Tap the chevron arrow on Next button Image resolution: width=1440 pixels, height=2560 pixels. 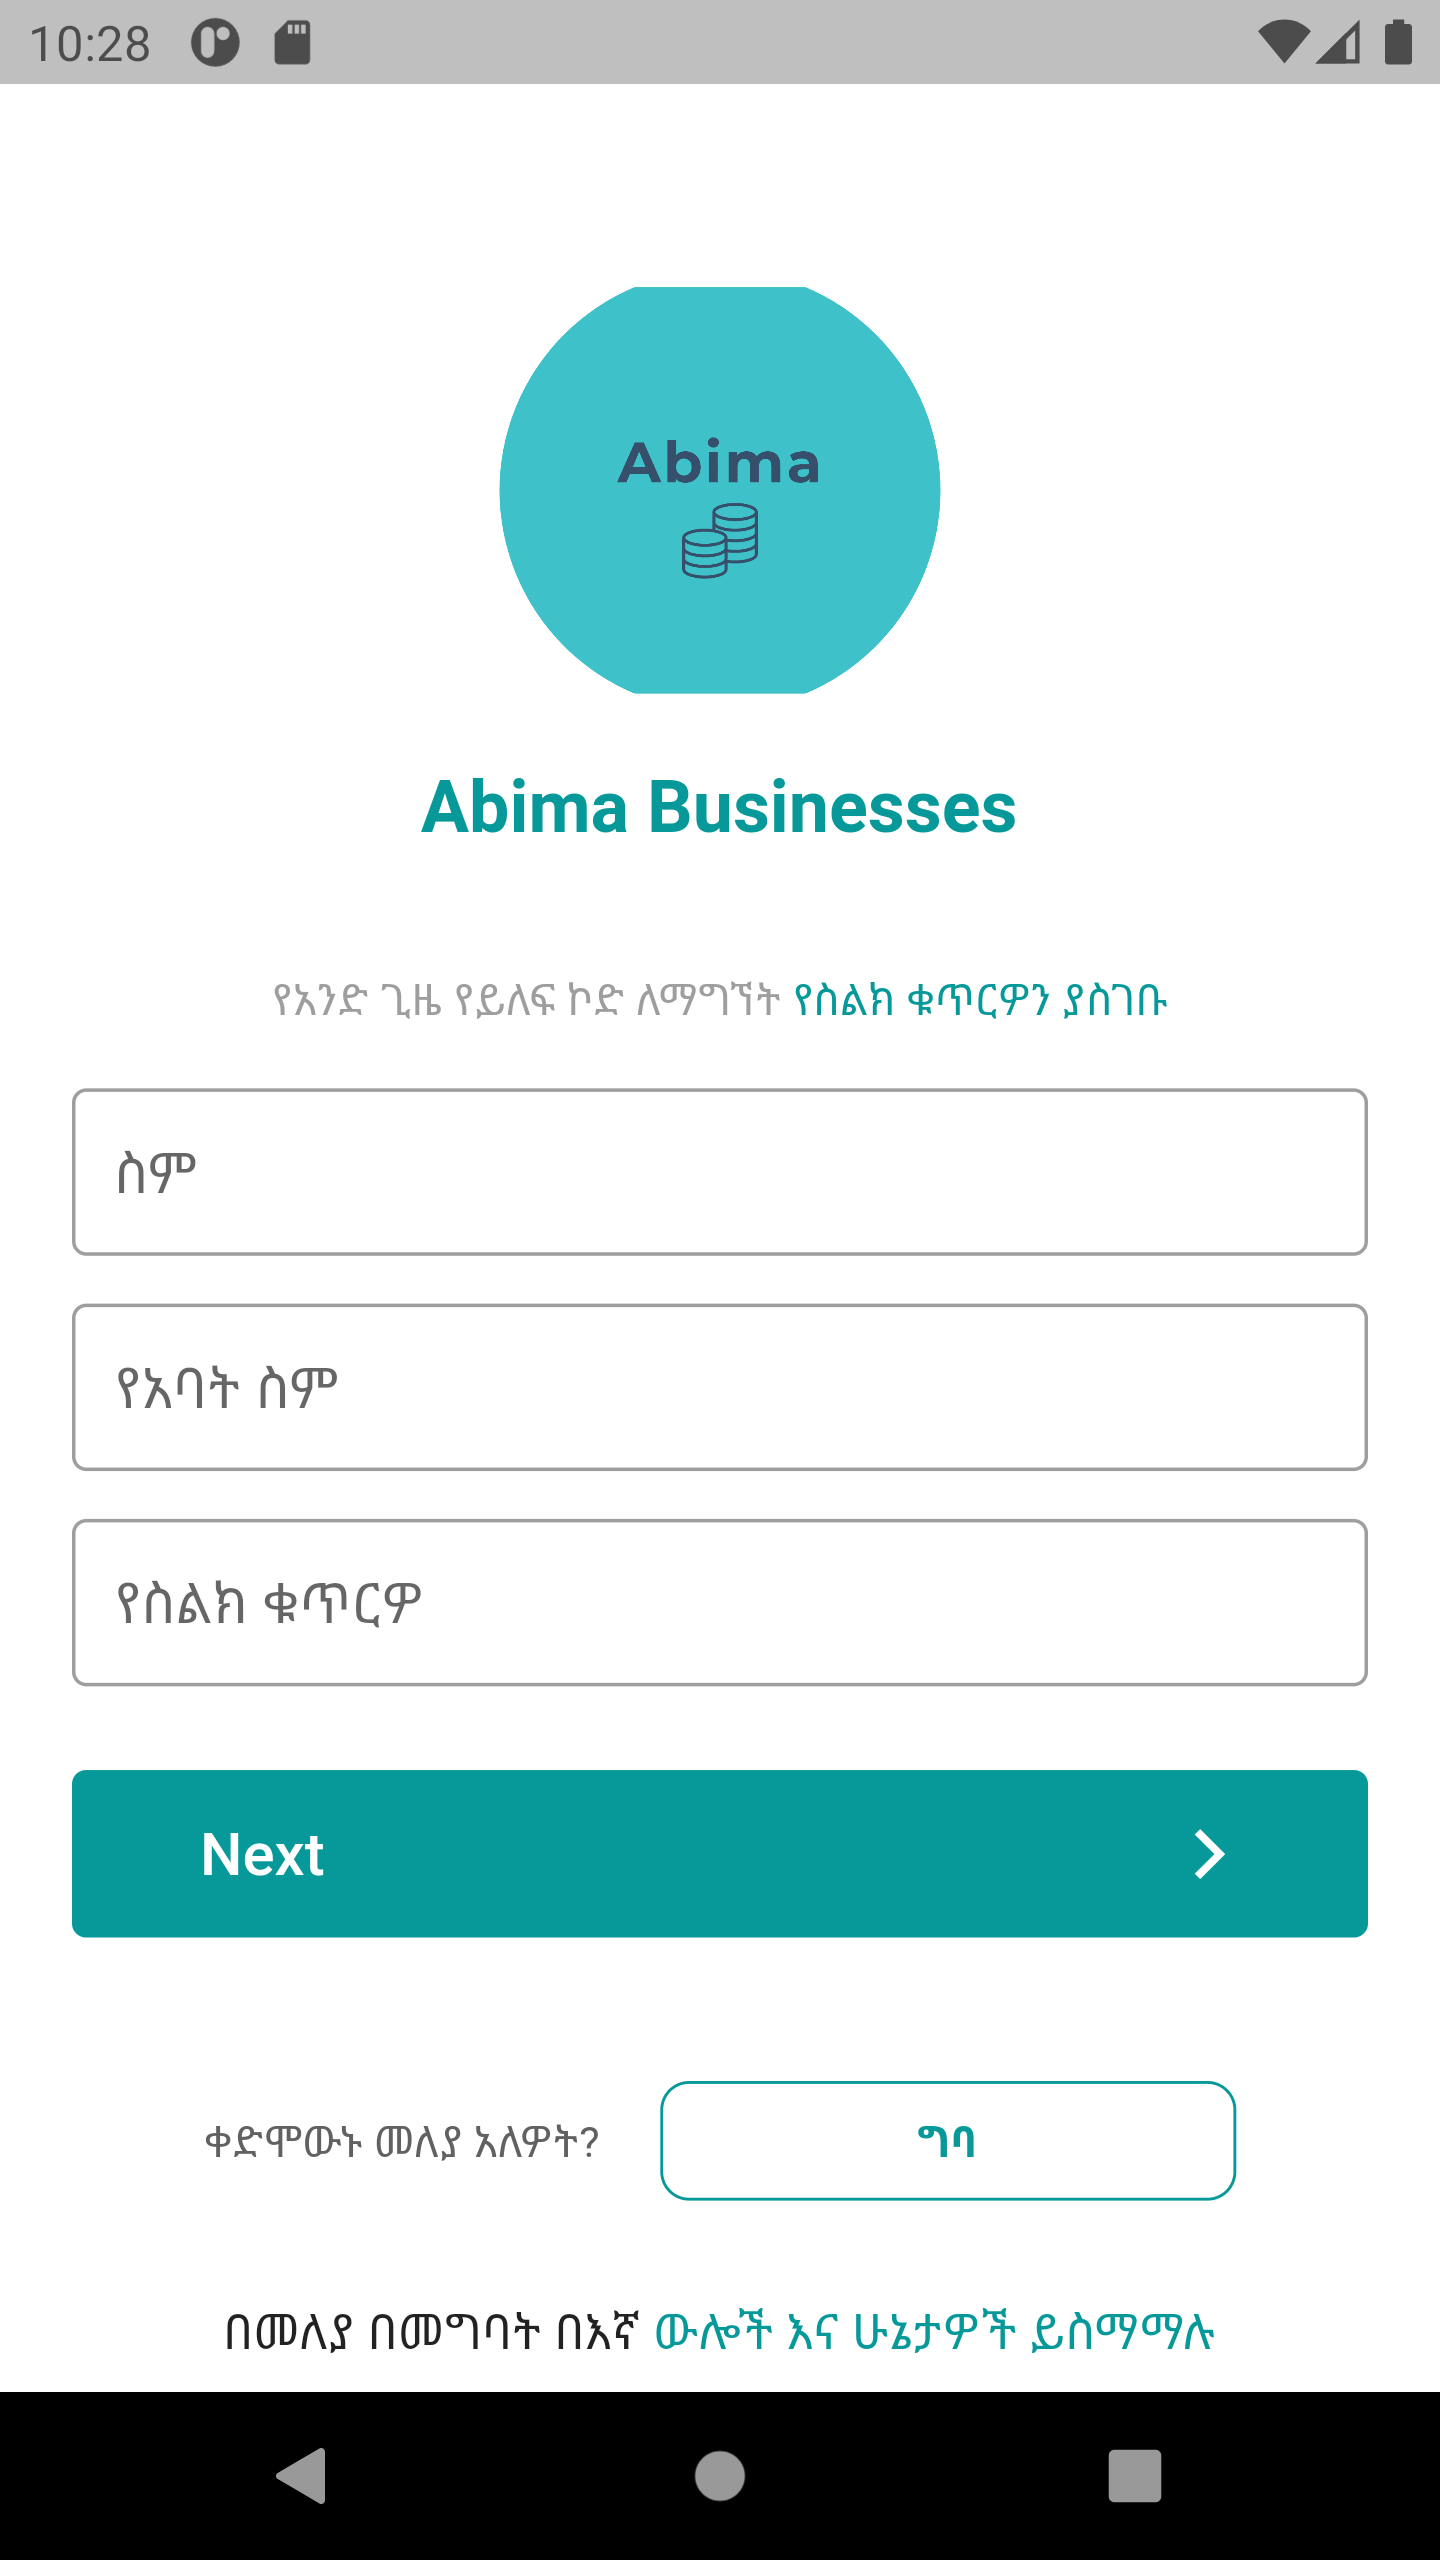tap(1209, 1855)
